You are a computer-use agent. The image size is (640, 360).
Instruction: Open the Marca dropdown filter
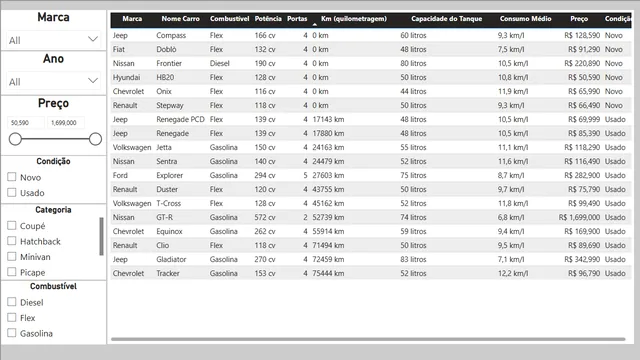(x=53, y=40)
